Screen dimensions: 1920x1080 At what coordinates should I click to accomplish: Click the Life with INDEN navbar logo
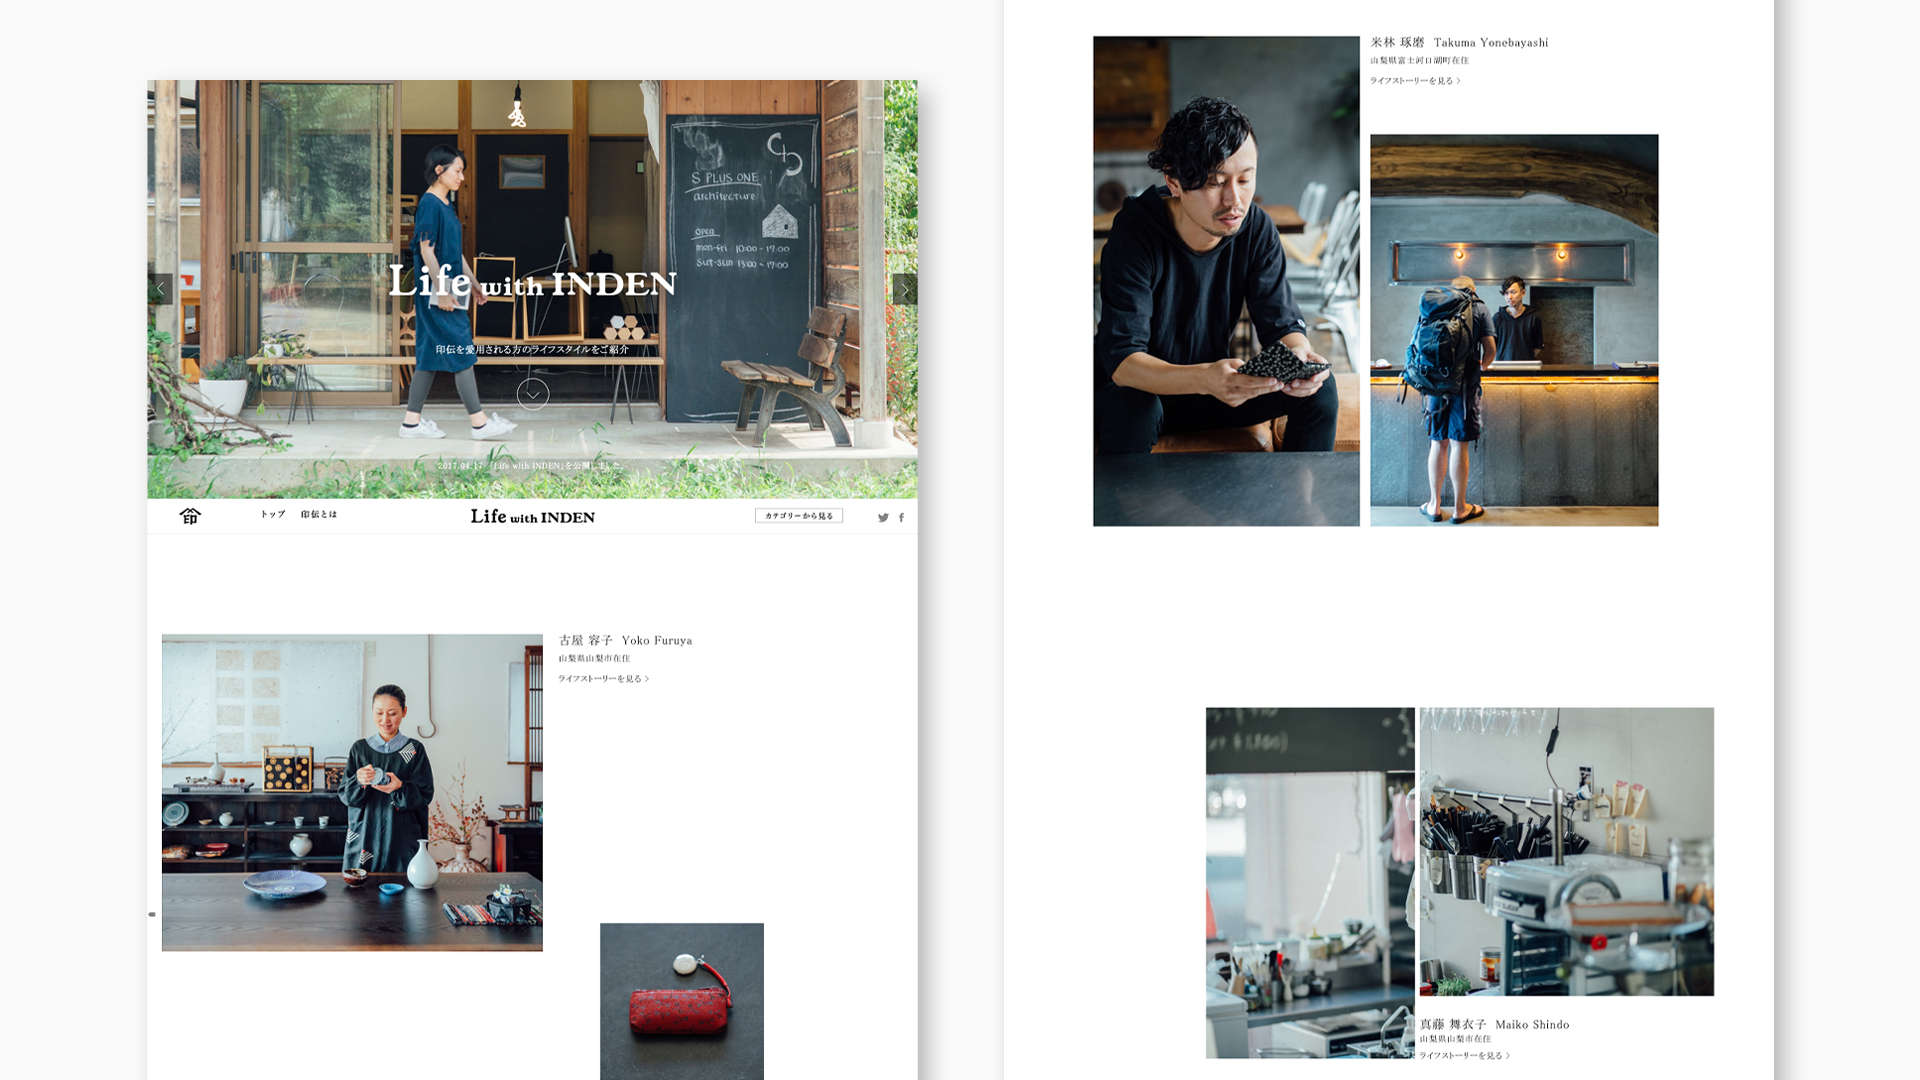(532, 516)
